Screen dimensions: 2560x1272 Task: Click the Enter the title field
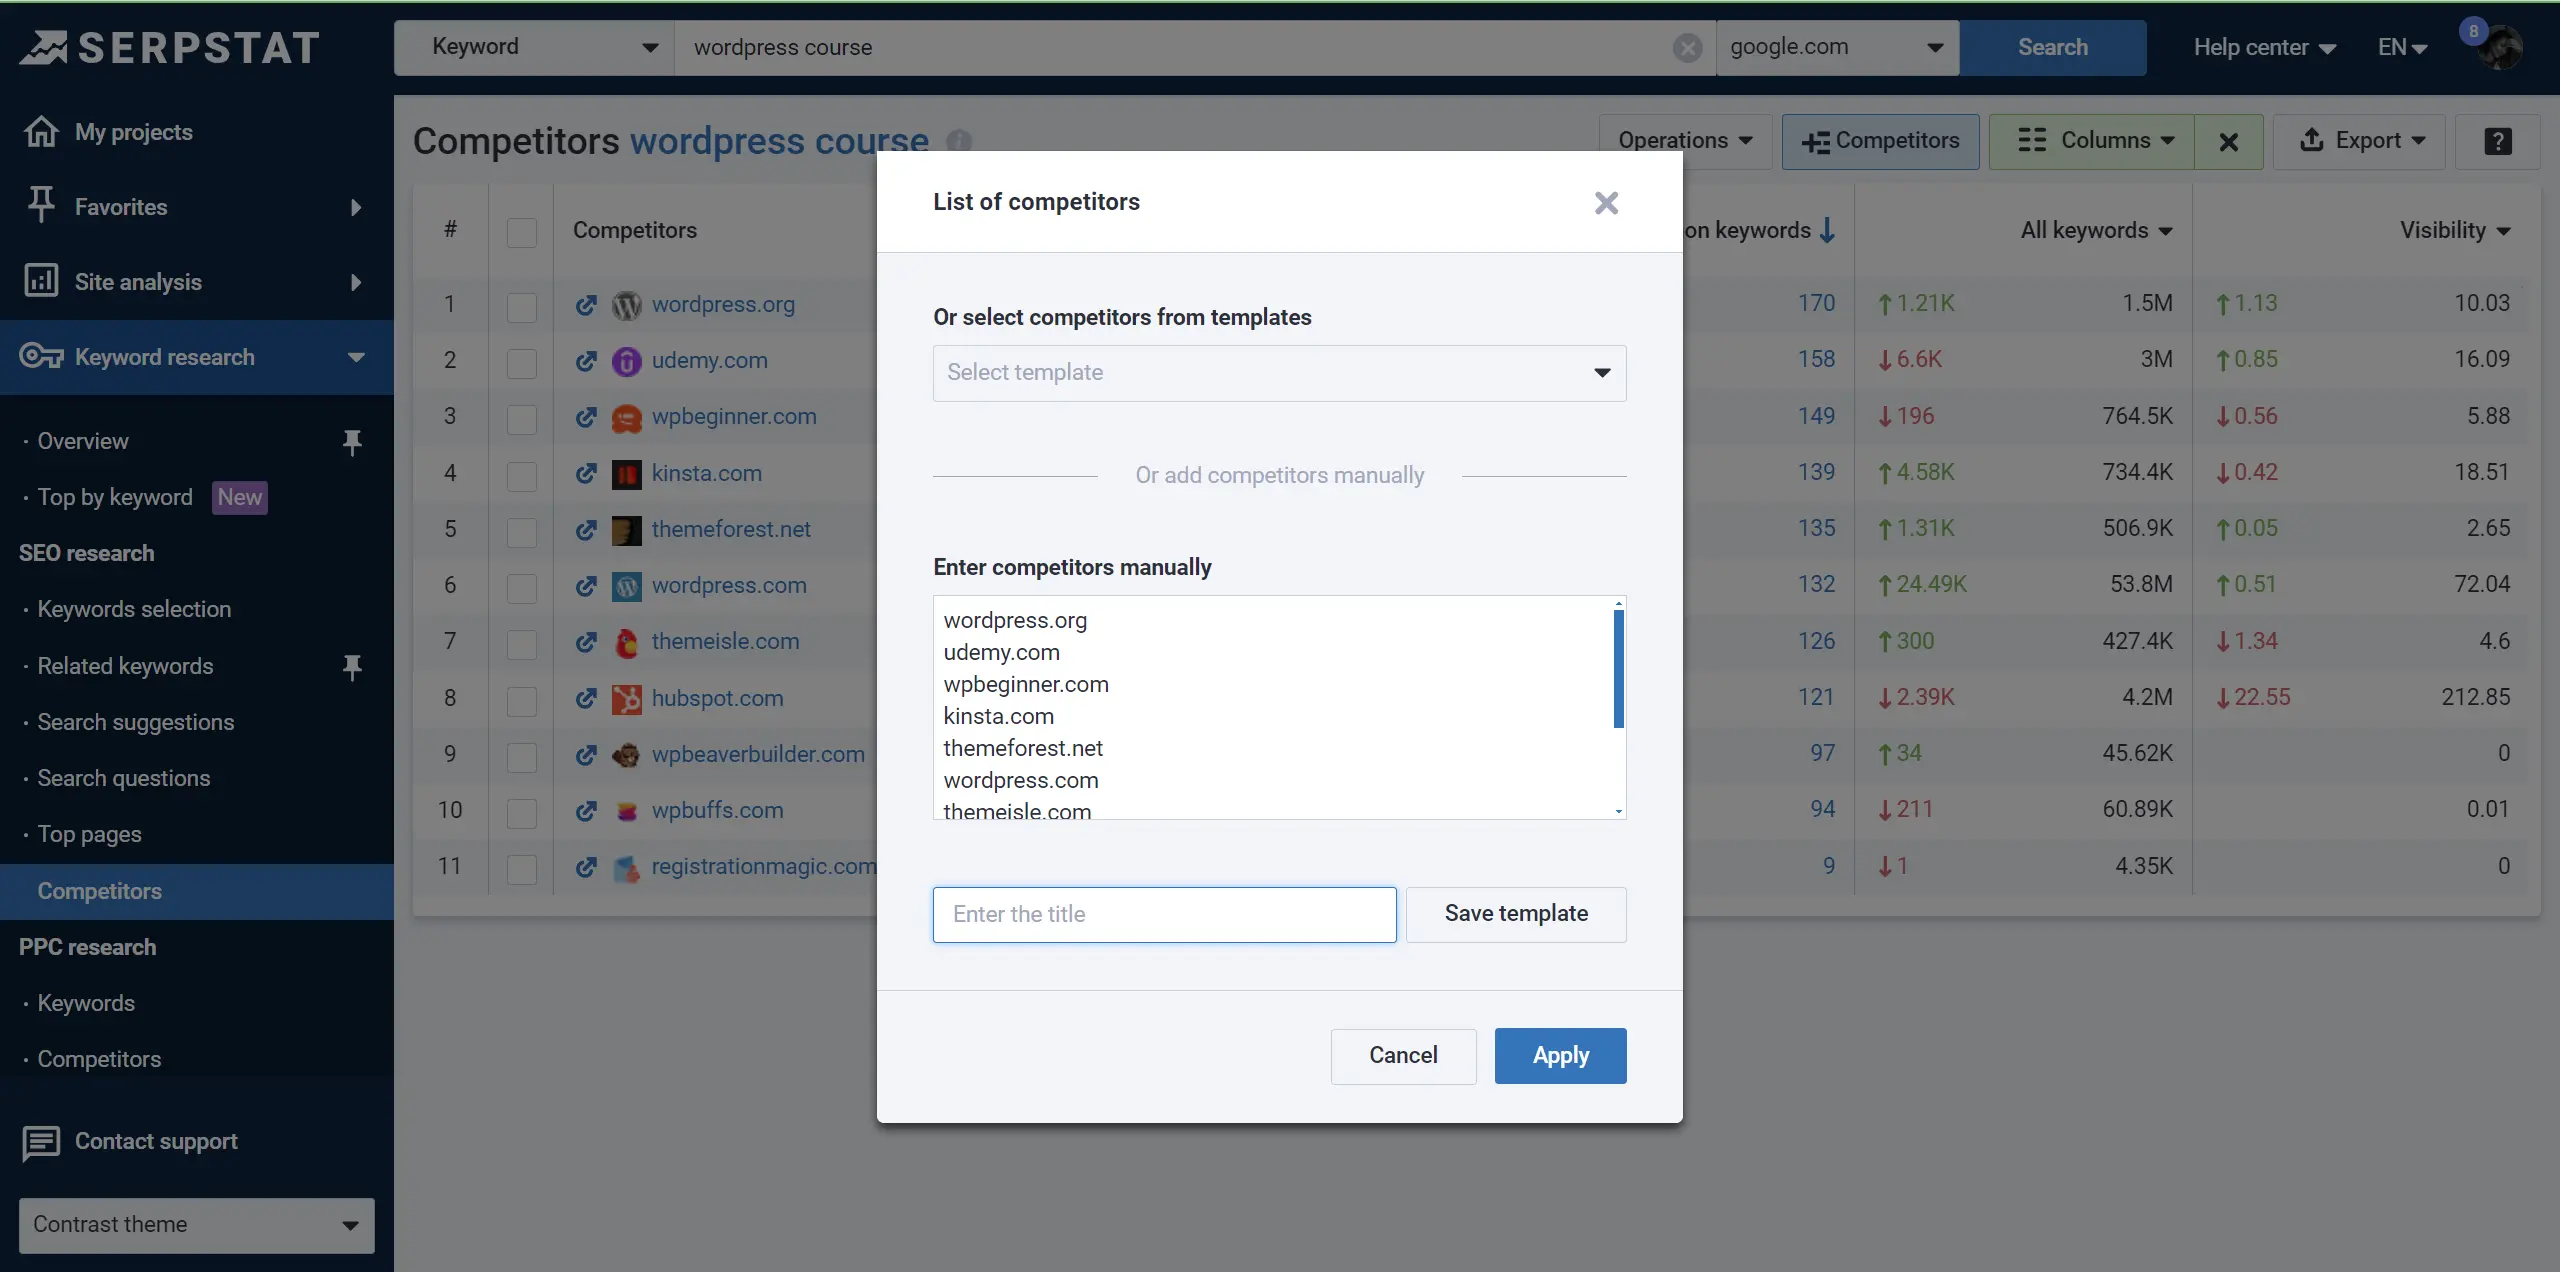[1164, 914]
